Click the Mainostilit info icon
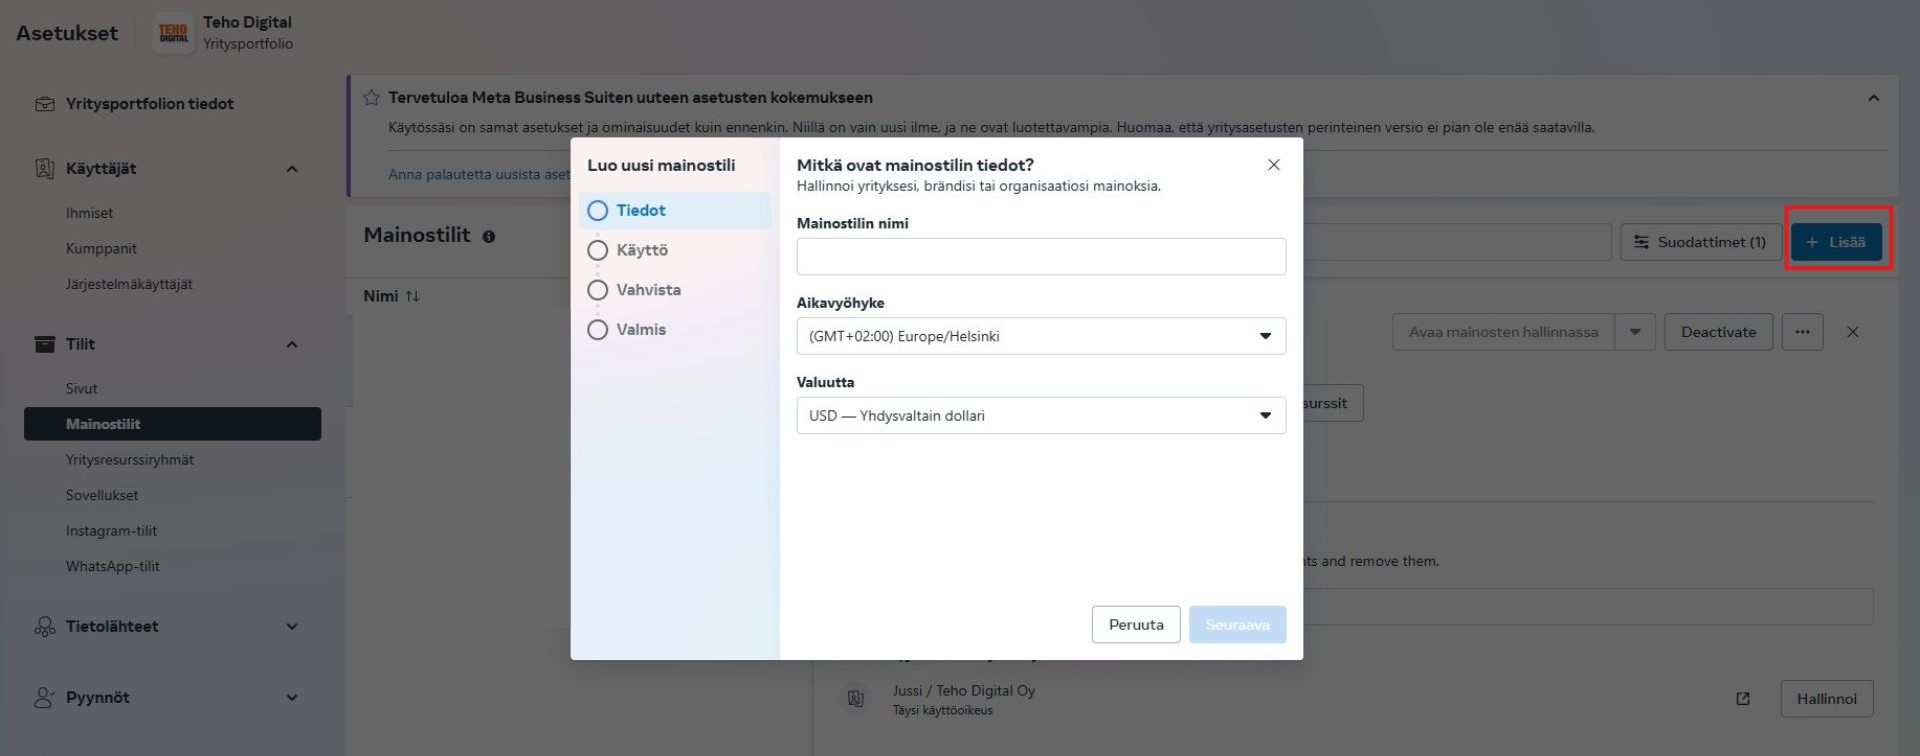Viewport: 1920px width, 756px height. (x=489, y=237)
